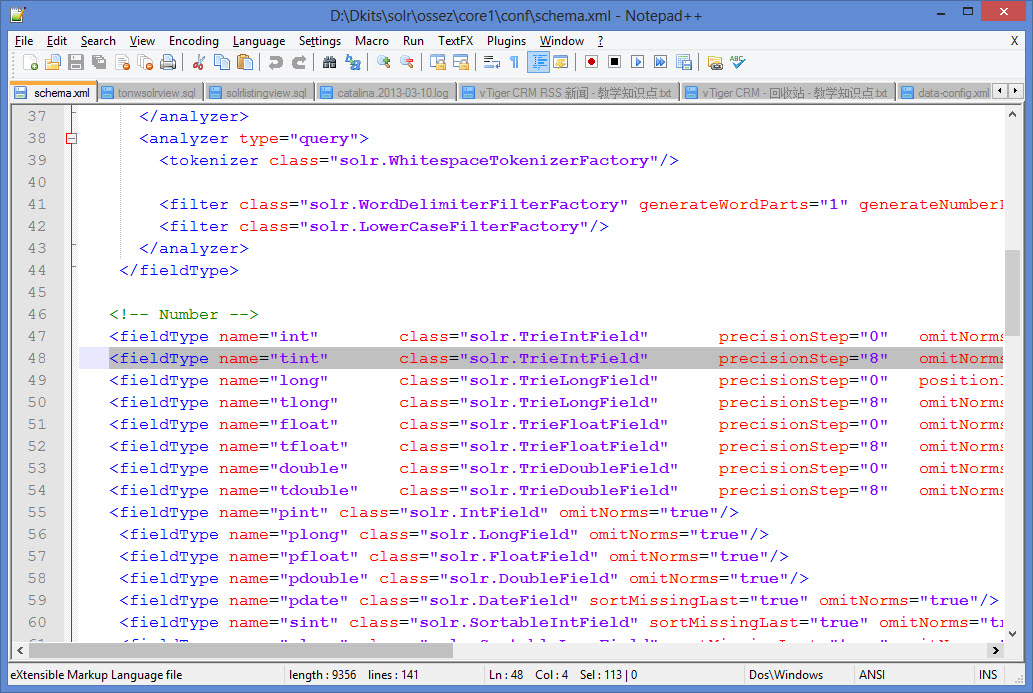Collapse the analyzer fold at line 38
Screen dimensions: 1033x693
coord(71,138)
